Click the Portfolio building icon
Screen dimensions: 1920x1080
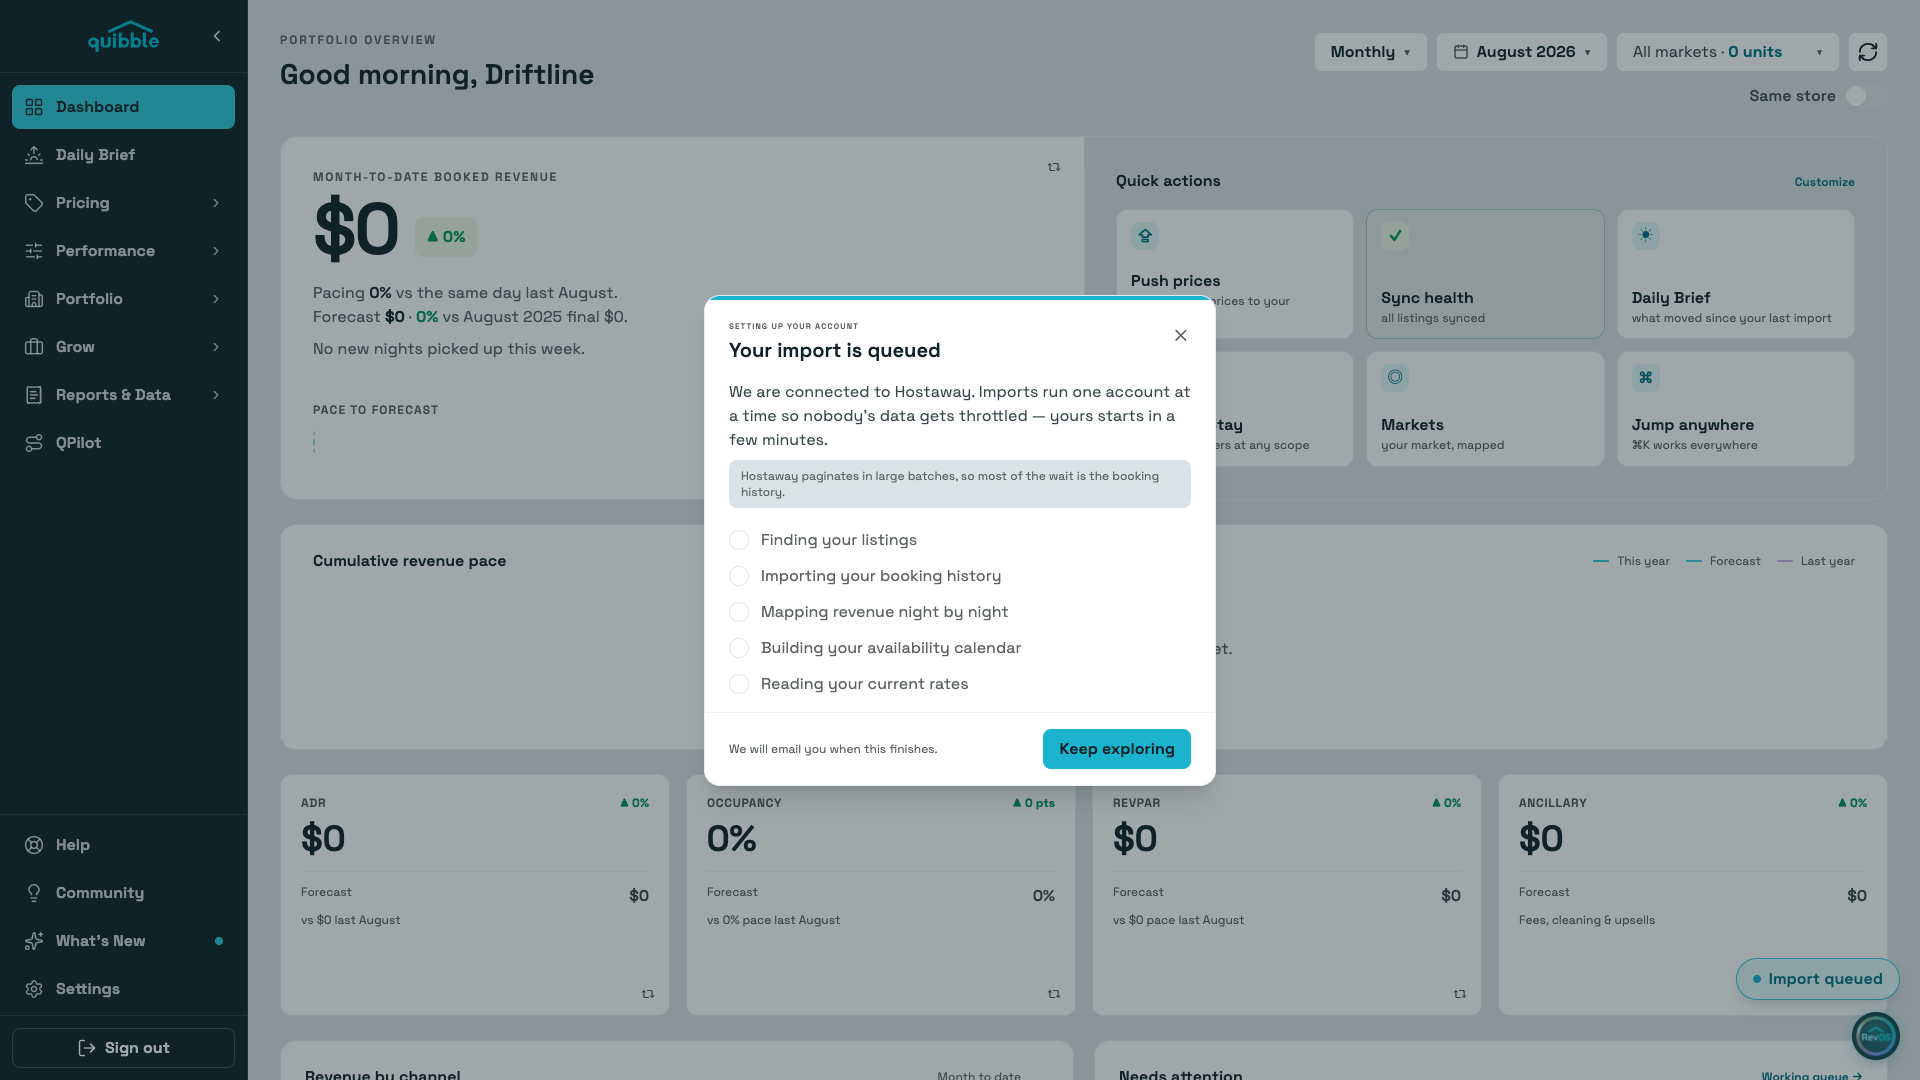[x=34, y=299]
